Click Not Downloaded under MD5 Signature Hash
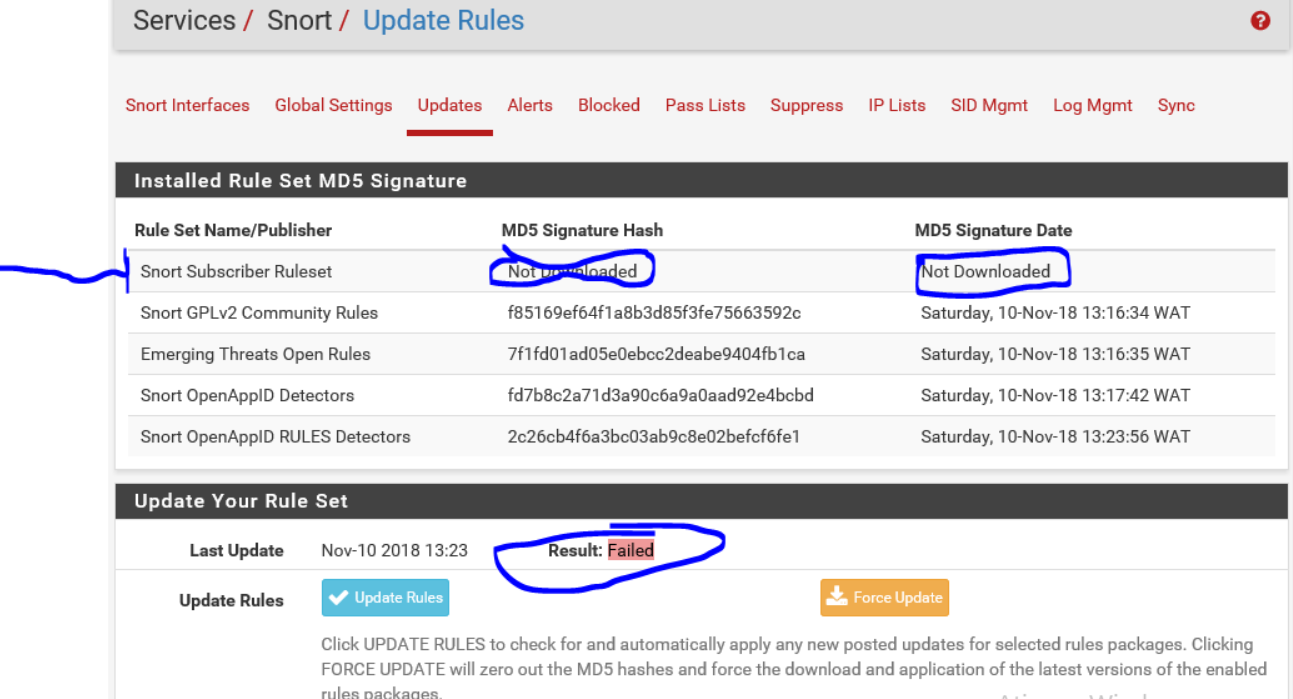Viewport: 1293px width, 699px height. [x=572, y=271]
